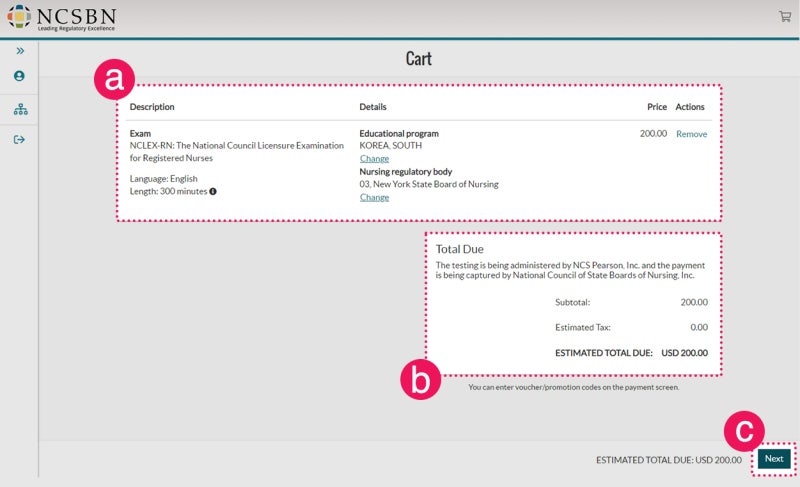
Task: Click the Total Due heading
Action: pyautogui.click(x=459, y=249)
